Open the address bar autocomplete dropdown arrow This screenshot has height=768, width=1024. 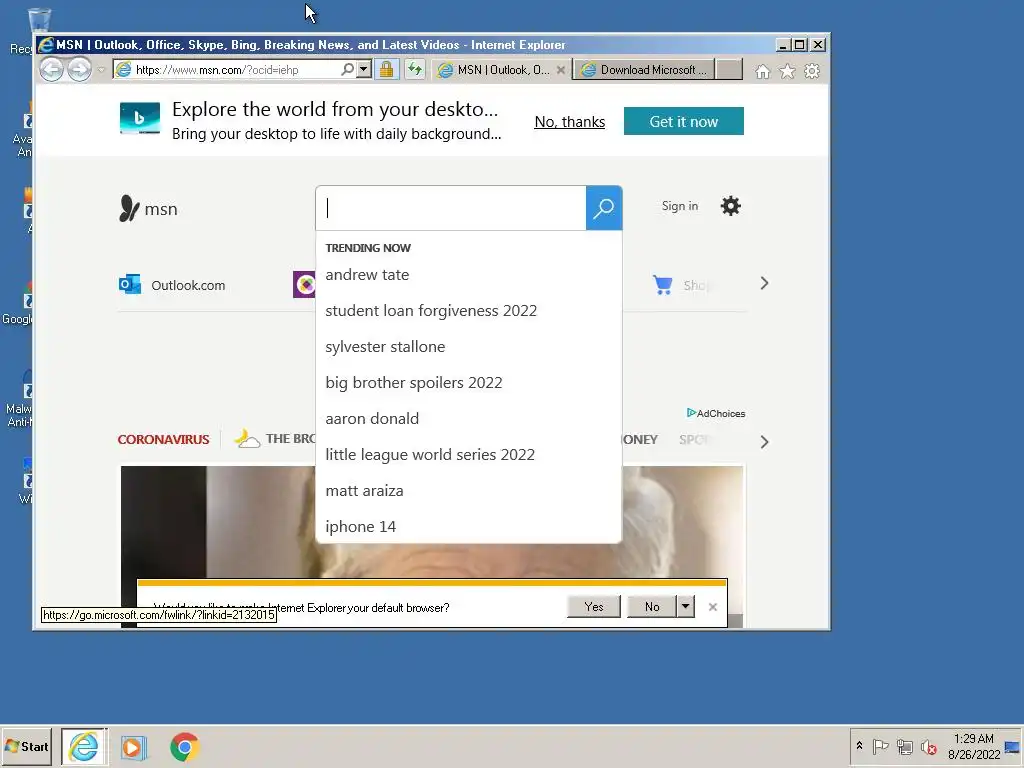[x=364, y=69]
